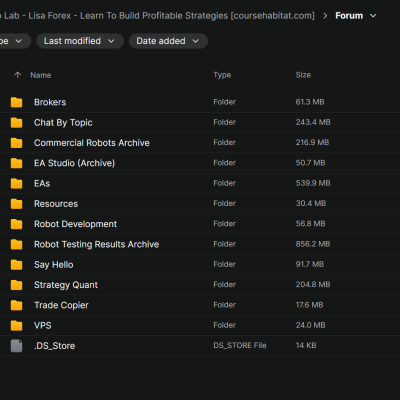Image resolution: width=400 pixels, height=400 pixels.
Task: Click the 24.0 MB size value
Action: (310, 325)
